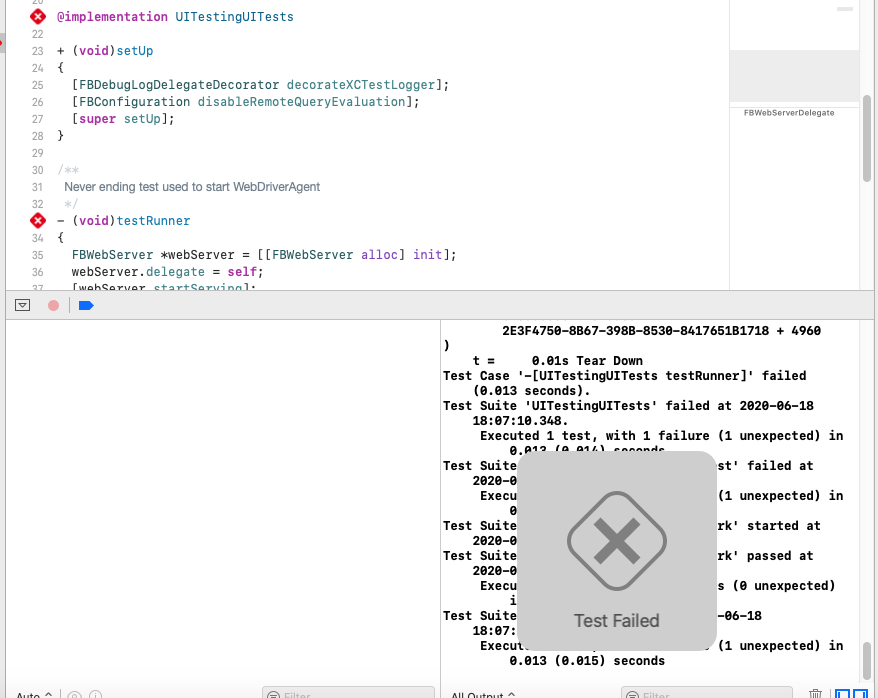The width and height of the screenshot is (878, 698).
Task: Click disableRemoteQueryEvaluation in the code
Action: (x=302, y=102)
